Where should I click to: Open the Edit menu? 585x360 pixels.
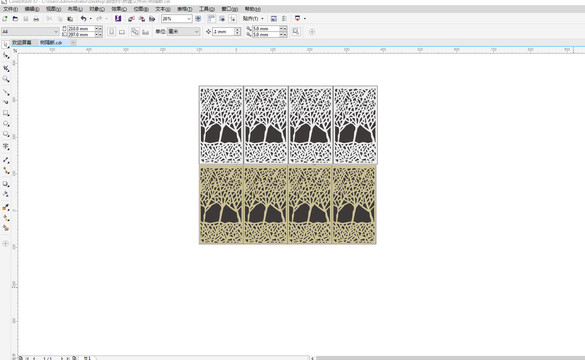tap(32, 9)
